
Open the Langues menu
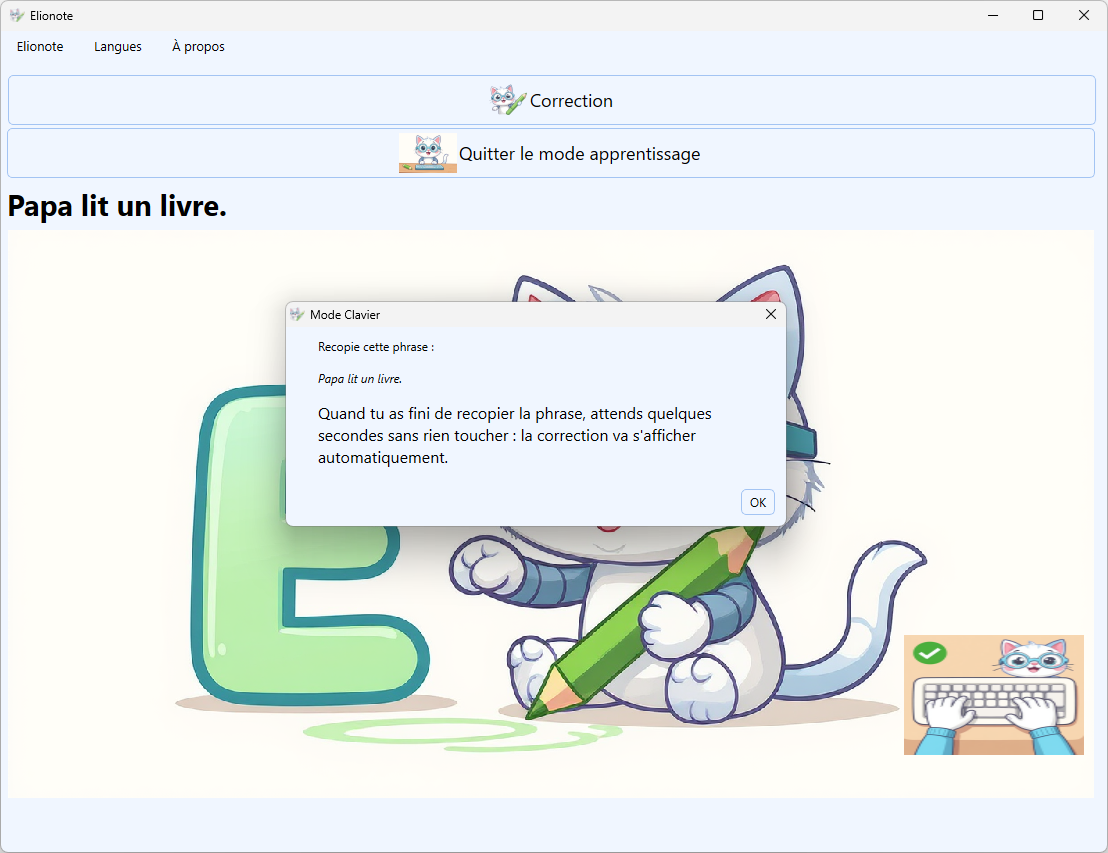pos(118,47)
